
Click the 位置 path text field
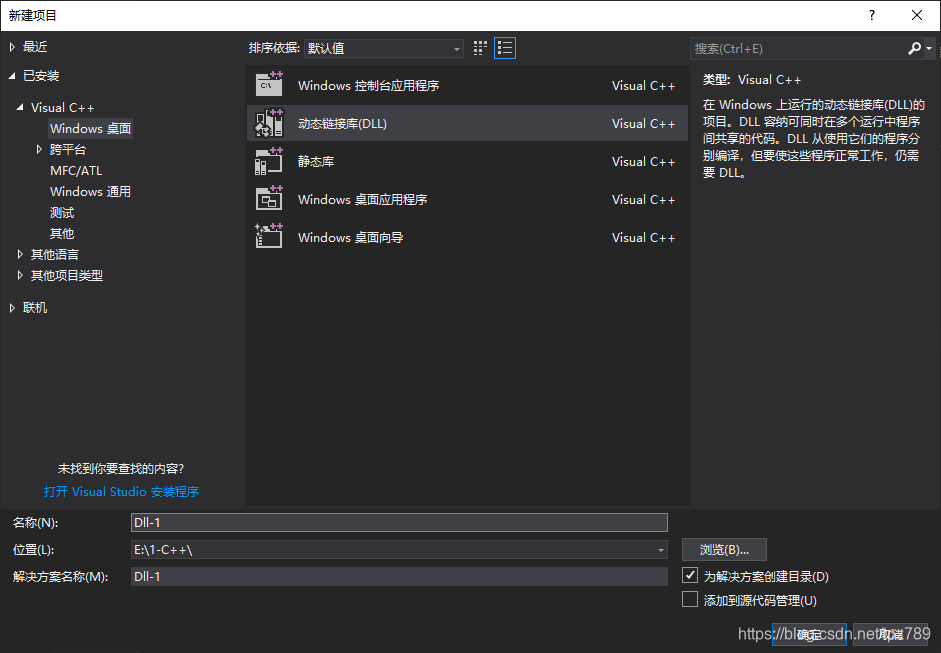pos(392,550)
